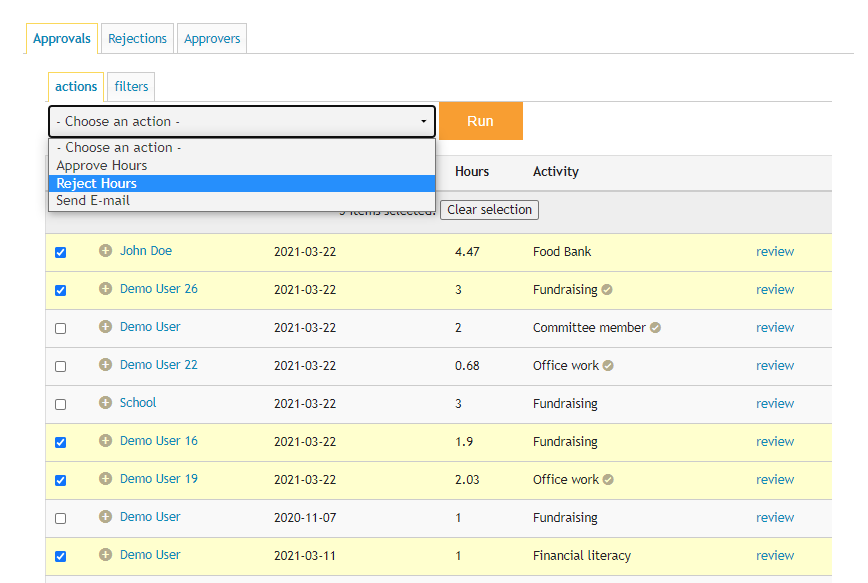Image resolution: width=868 pixels, height=583 pixels.
Task: Click plus icon beside Demo User 19
Action: pyautogui.click(x=105, y=479)
